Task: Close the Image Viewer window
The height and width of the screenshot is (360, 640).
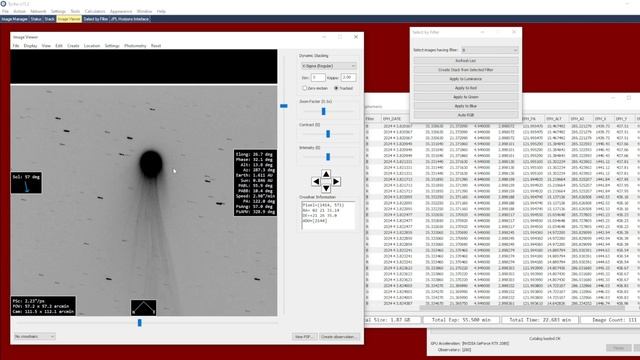Action: click(x=356, y=37)
